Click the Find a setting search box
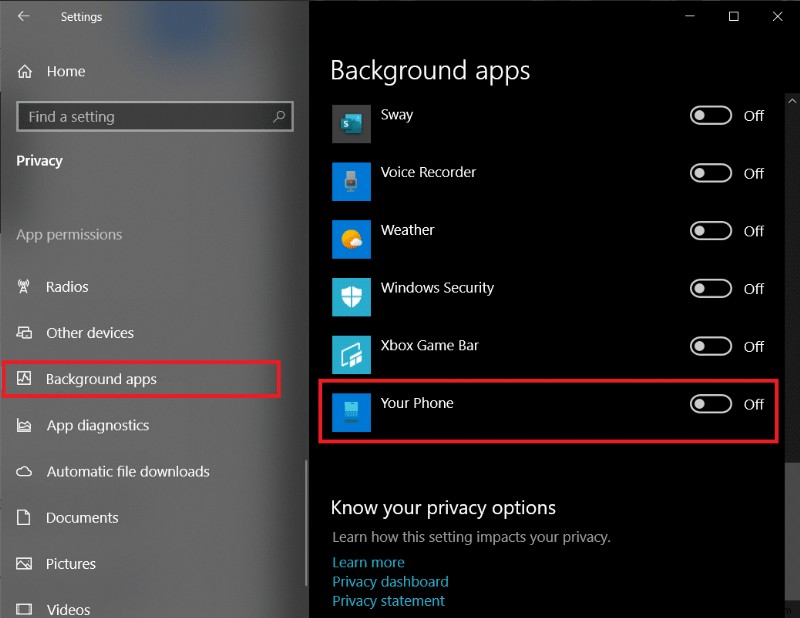The height and width of the screenshot is (618, 800). pyautogui.click(x=155, y=116)
